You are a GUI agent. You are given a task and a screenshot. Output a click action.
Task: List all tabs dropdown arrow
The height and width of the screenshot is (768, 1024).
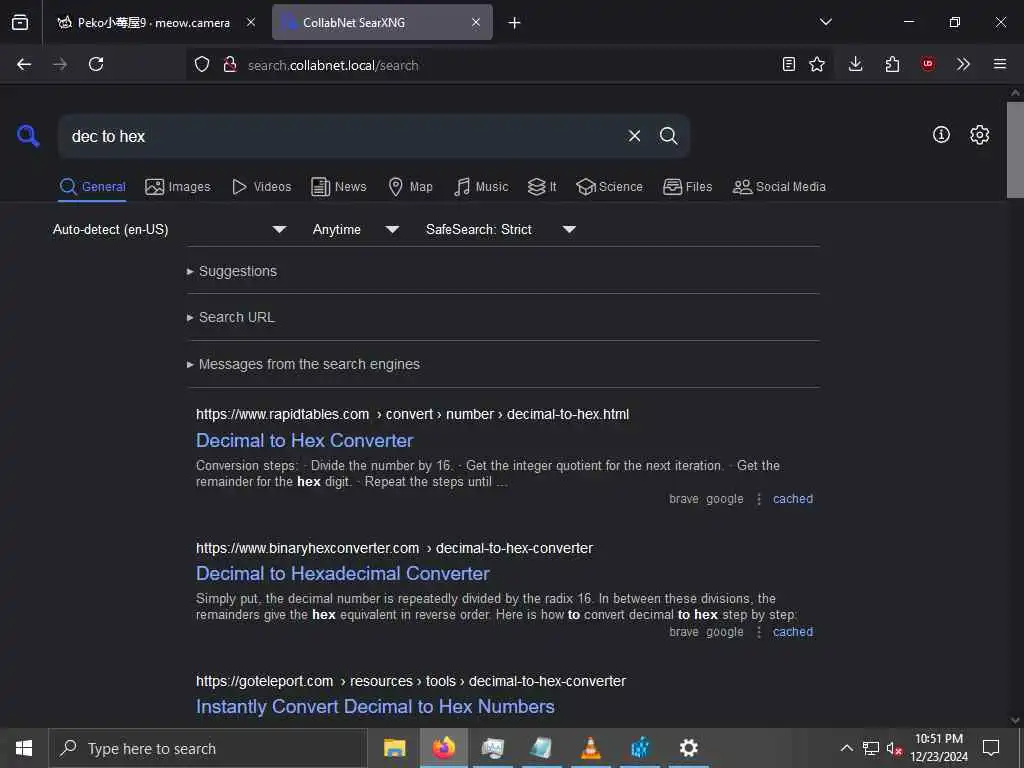[x=825, y=22]
